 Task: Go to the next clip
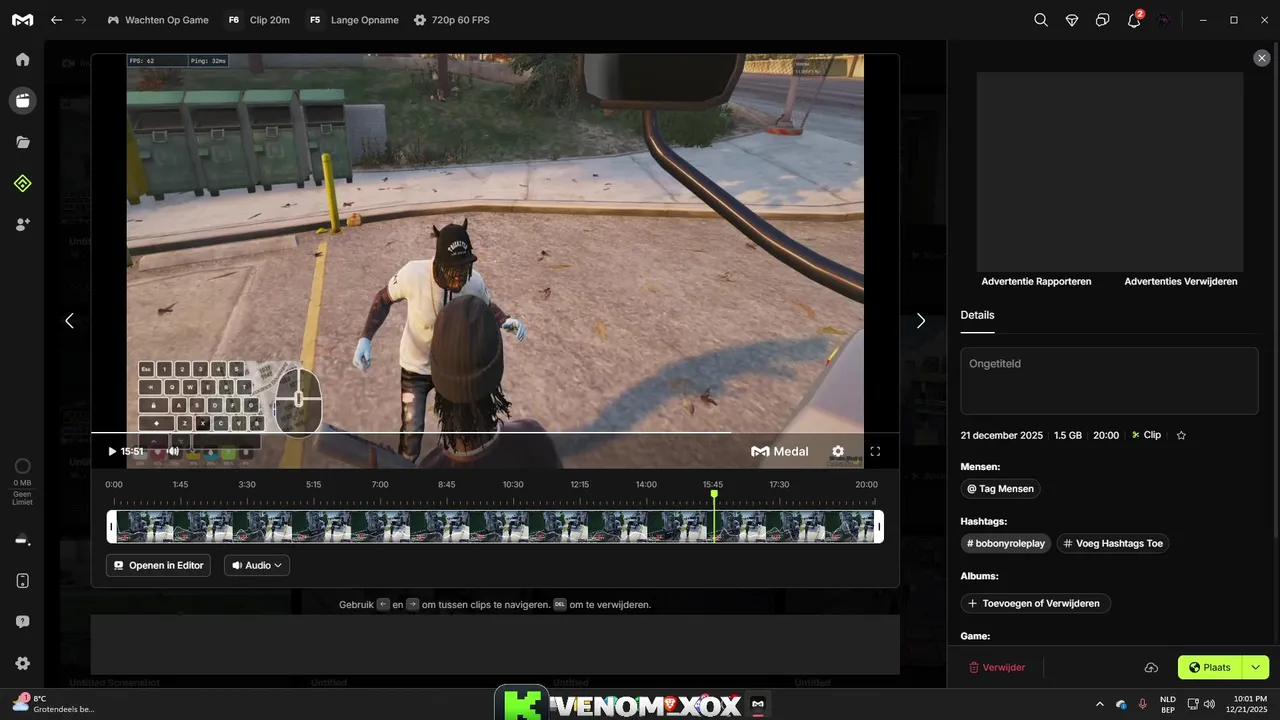[921, 321]
